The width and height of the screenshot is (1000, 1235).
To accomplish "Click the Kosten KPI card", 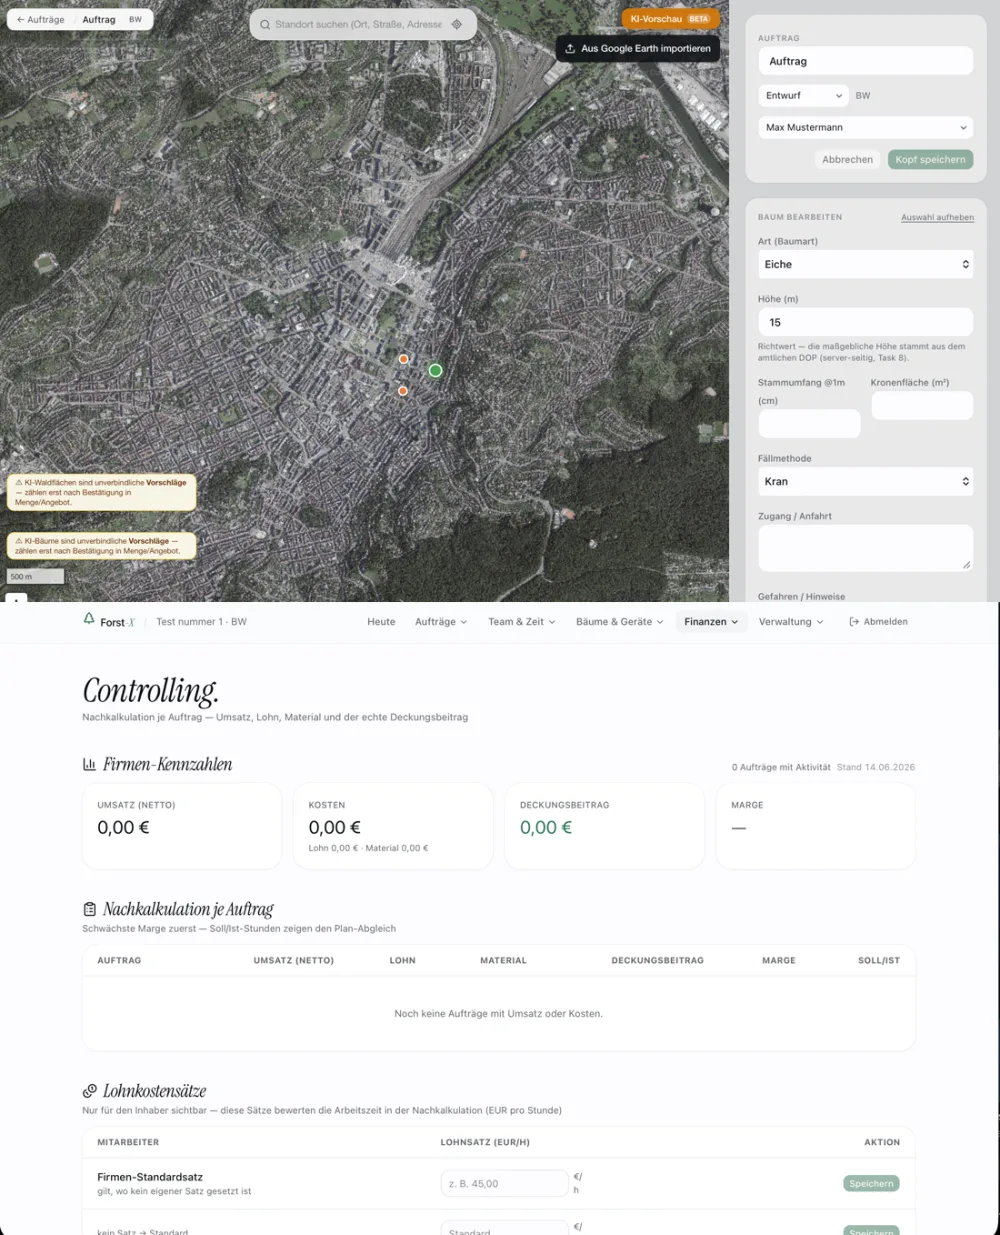I will point(393,826).
